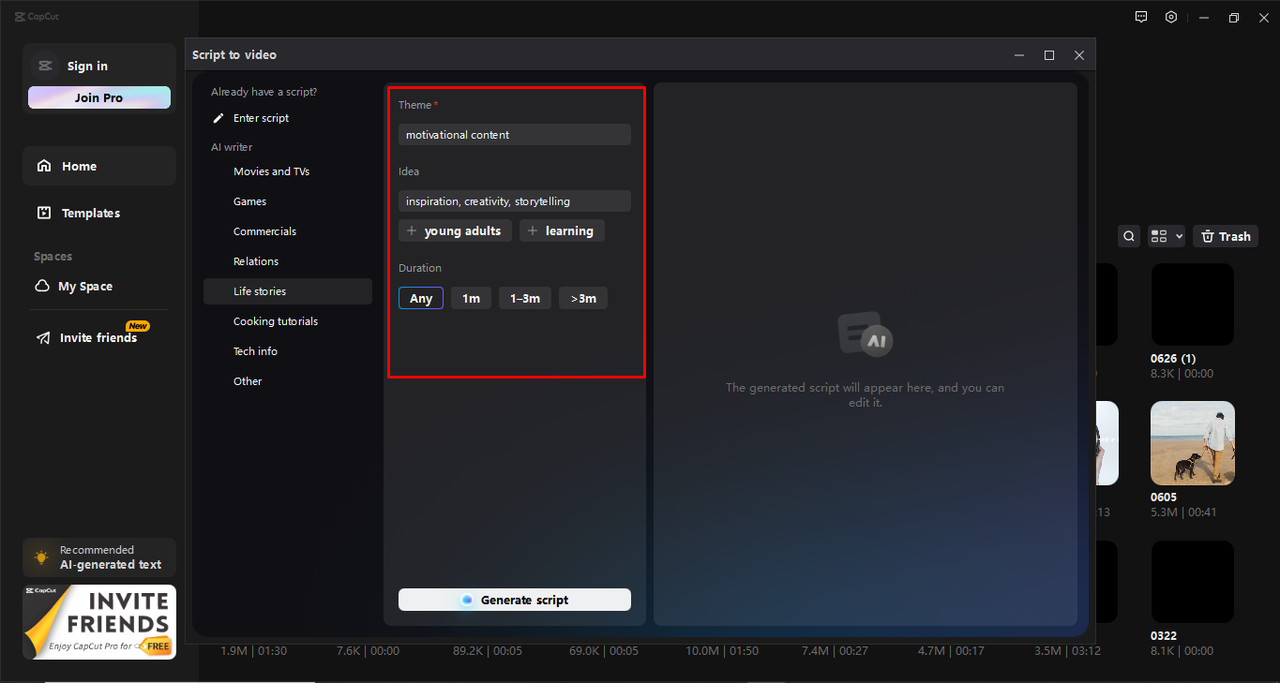Screen dimensions: 1280x683
Task: Click the CapCut profile avatar icon
Action: click(44, 66)
